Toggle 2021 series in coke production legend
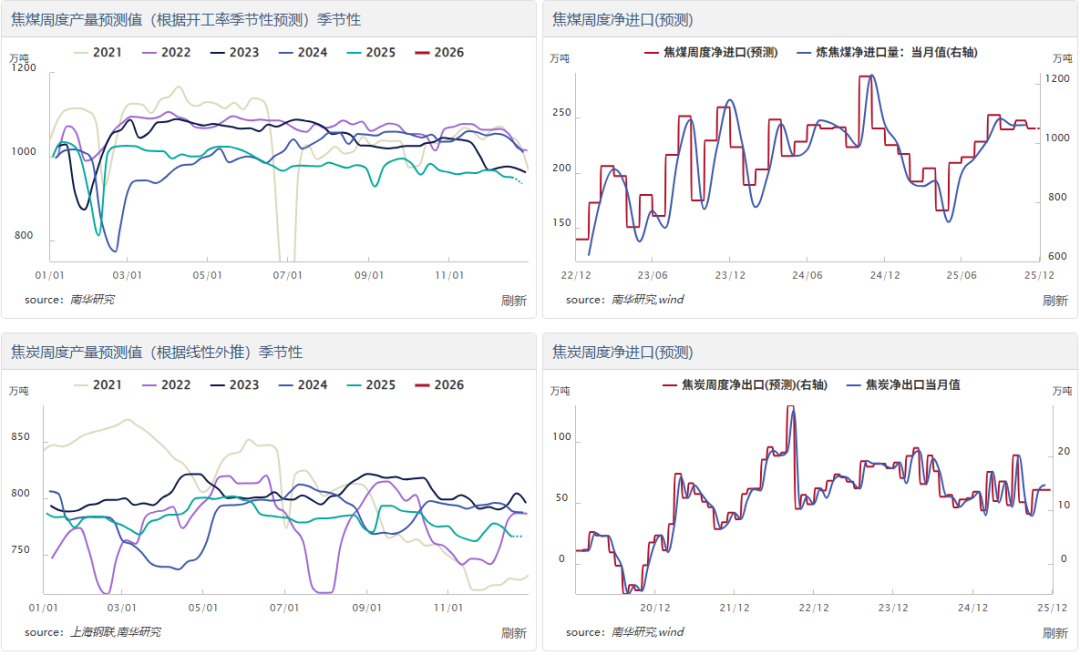The width and height of the screenshot is (1080, 655). [x=98, y=385]
